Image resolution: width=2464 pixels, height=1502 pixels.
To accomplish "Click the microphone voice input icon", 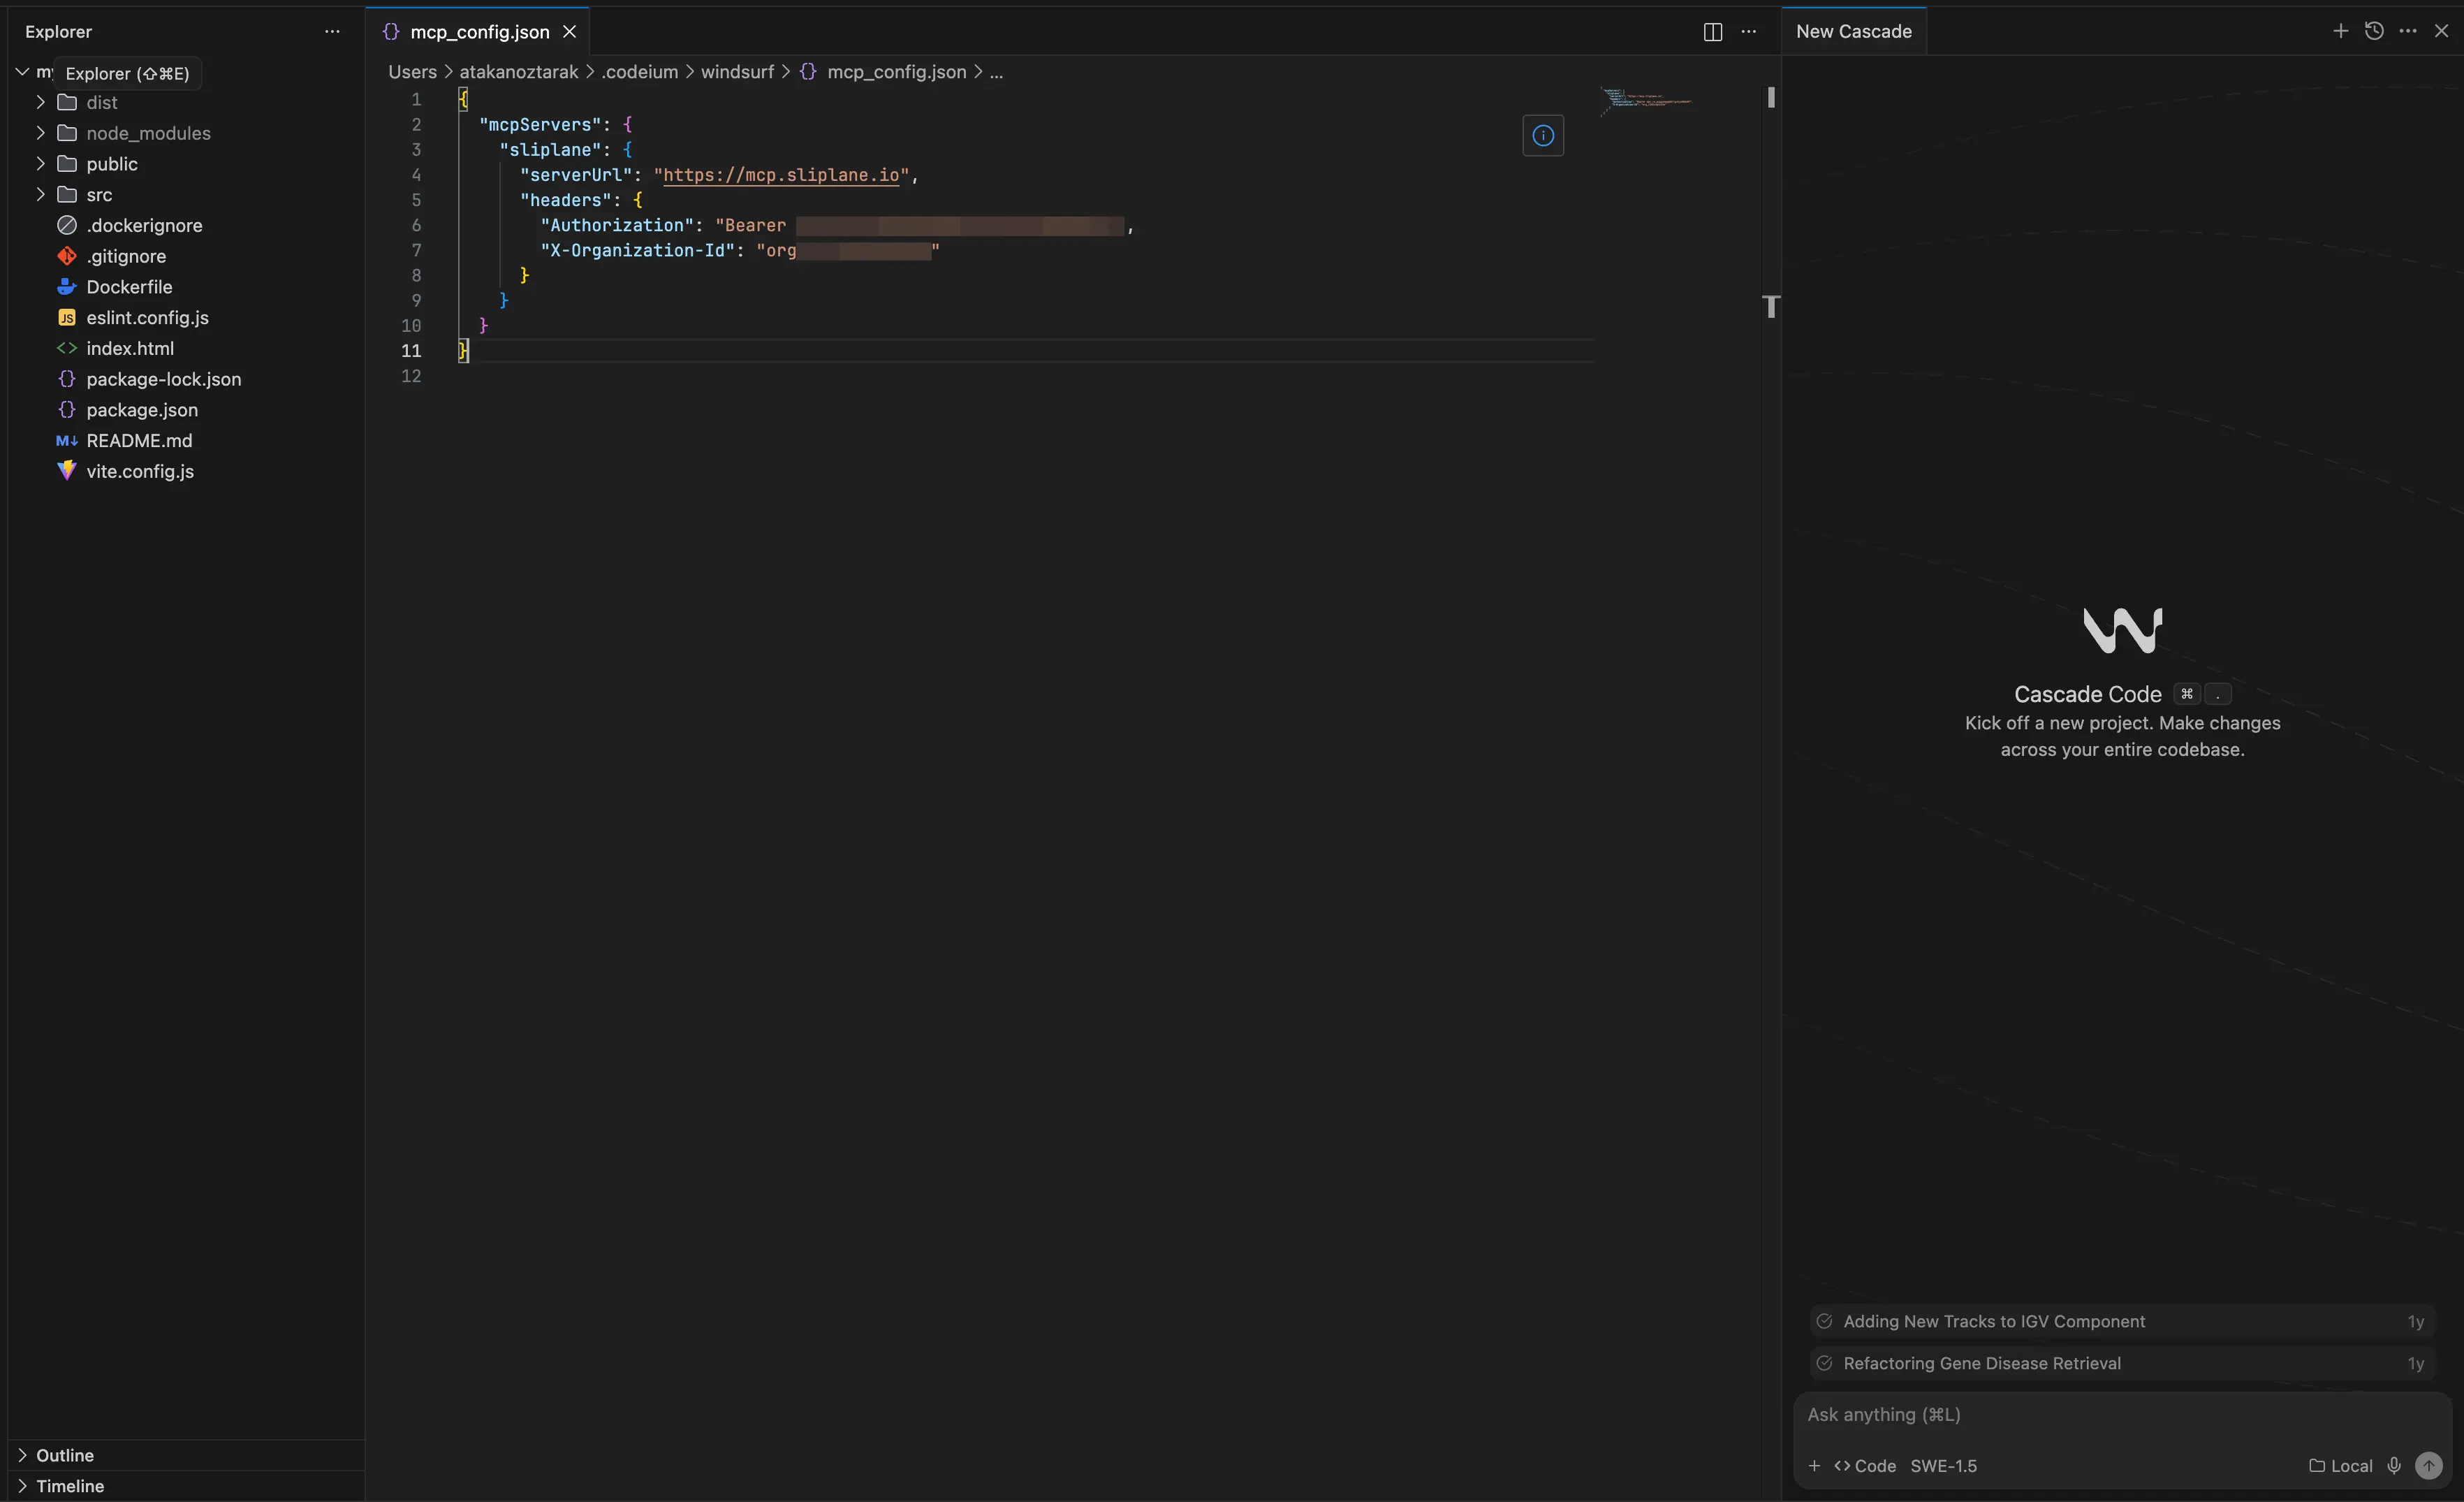I will click(x=2394, y=1465).
